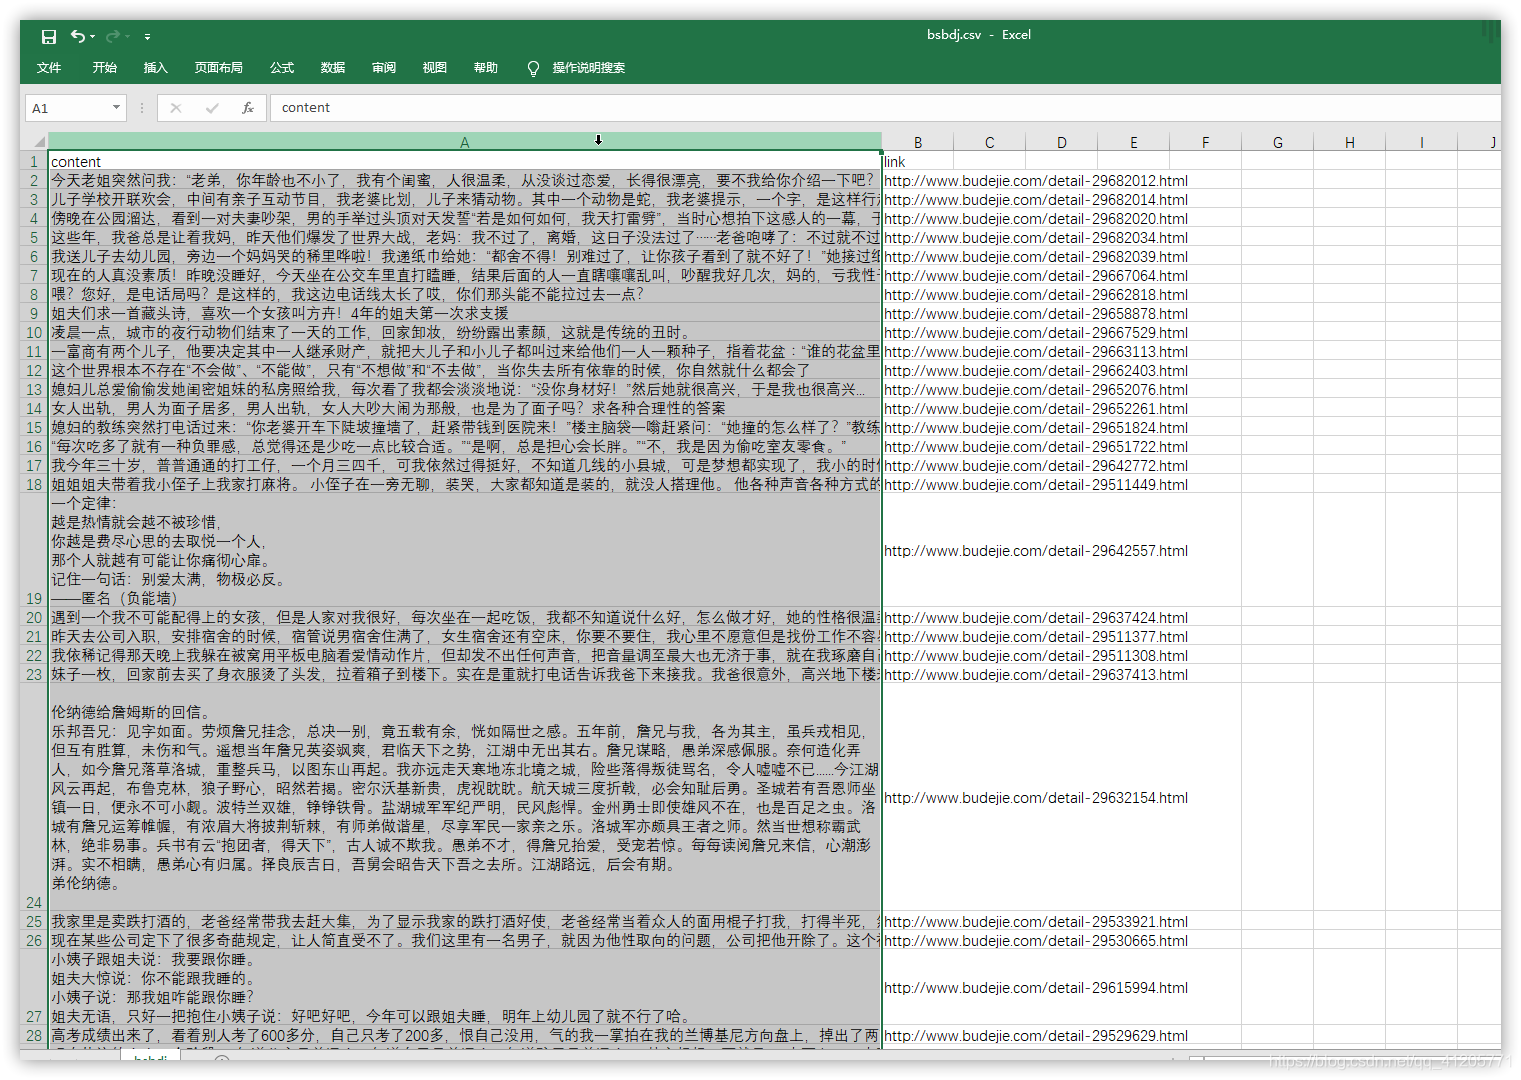Click link cell ending 29651722.html
This screenshot has height=1080, width=1521.
(x=1036, y=446)
